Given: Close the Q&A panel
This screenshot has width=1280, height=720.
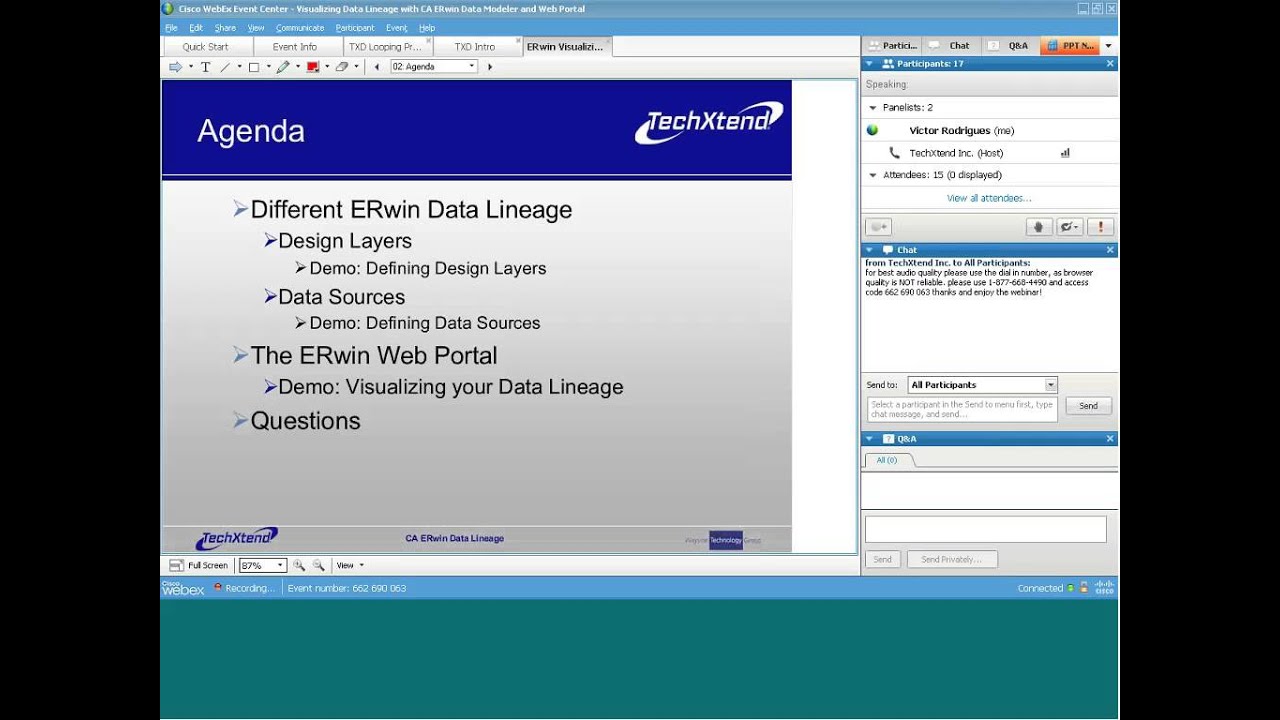Looking at the screenshot, I should [x=1110, y=439].
